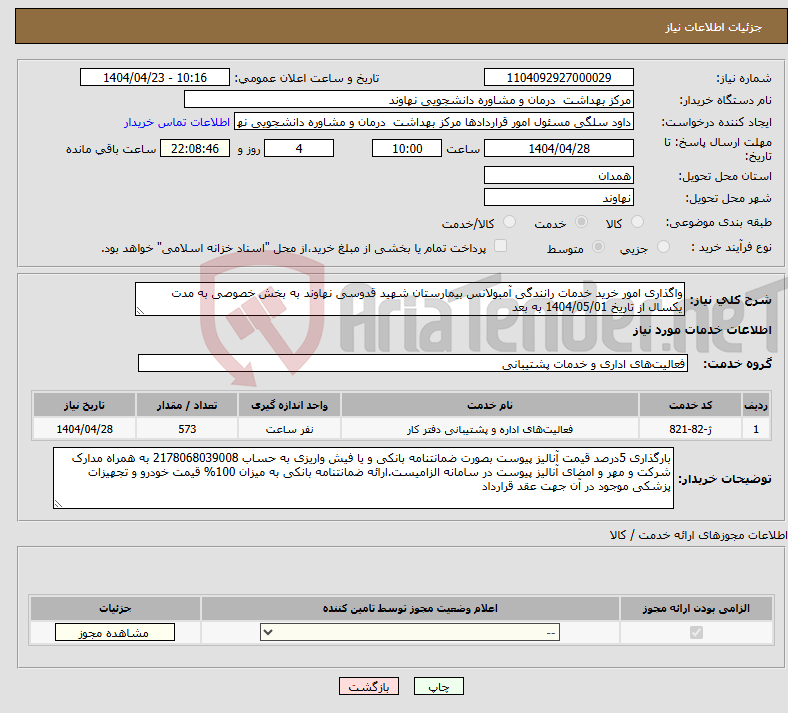Click the remaining days field 4

[299, 148]
